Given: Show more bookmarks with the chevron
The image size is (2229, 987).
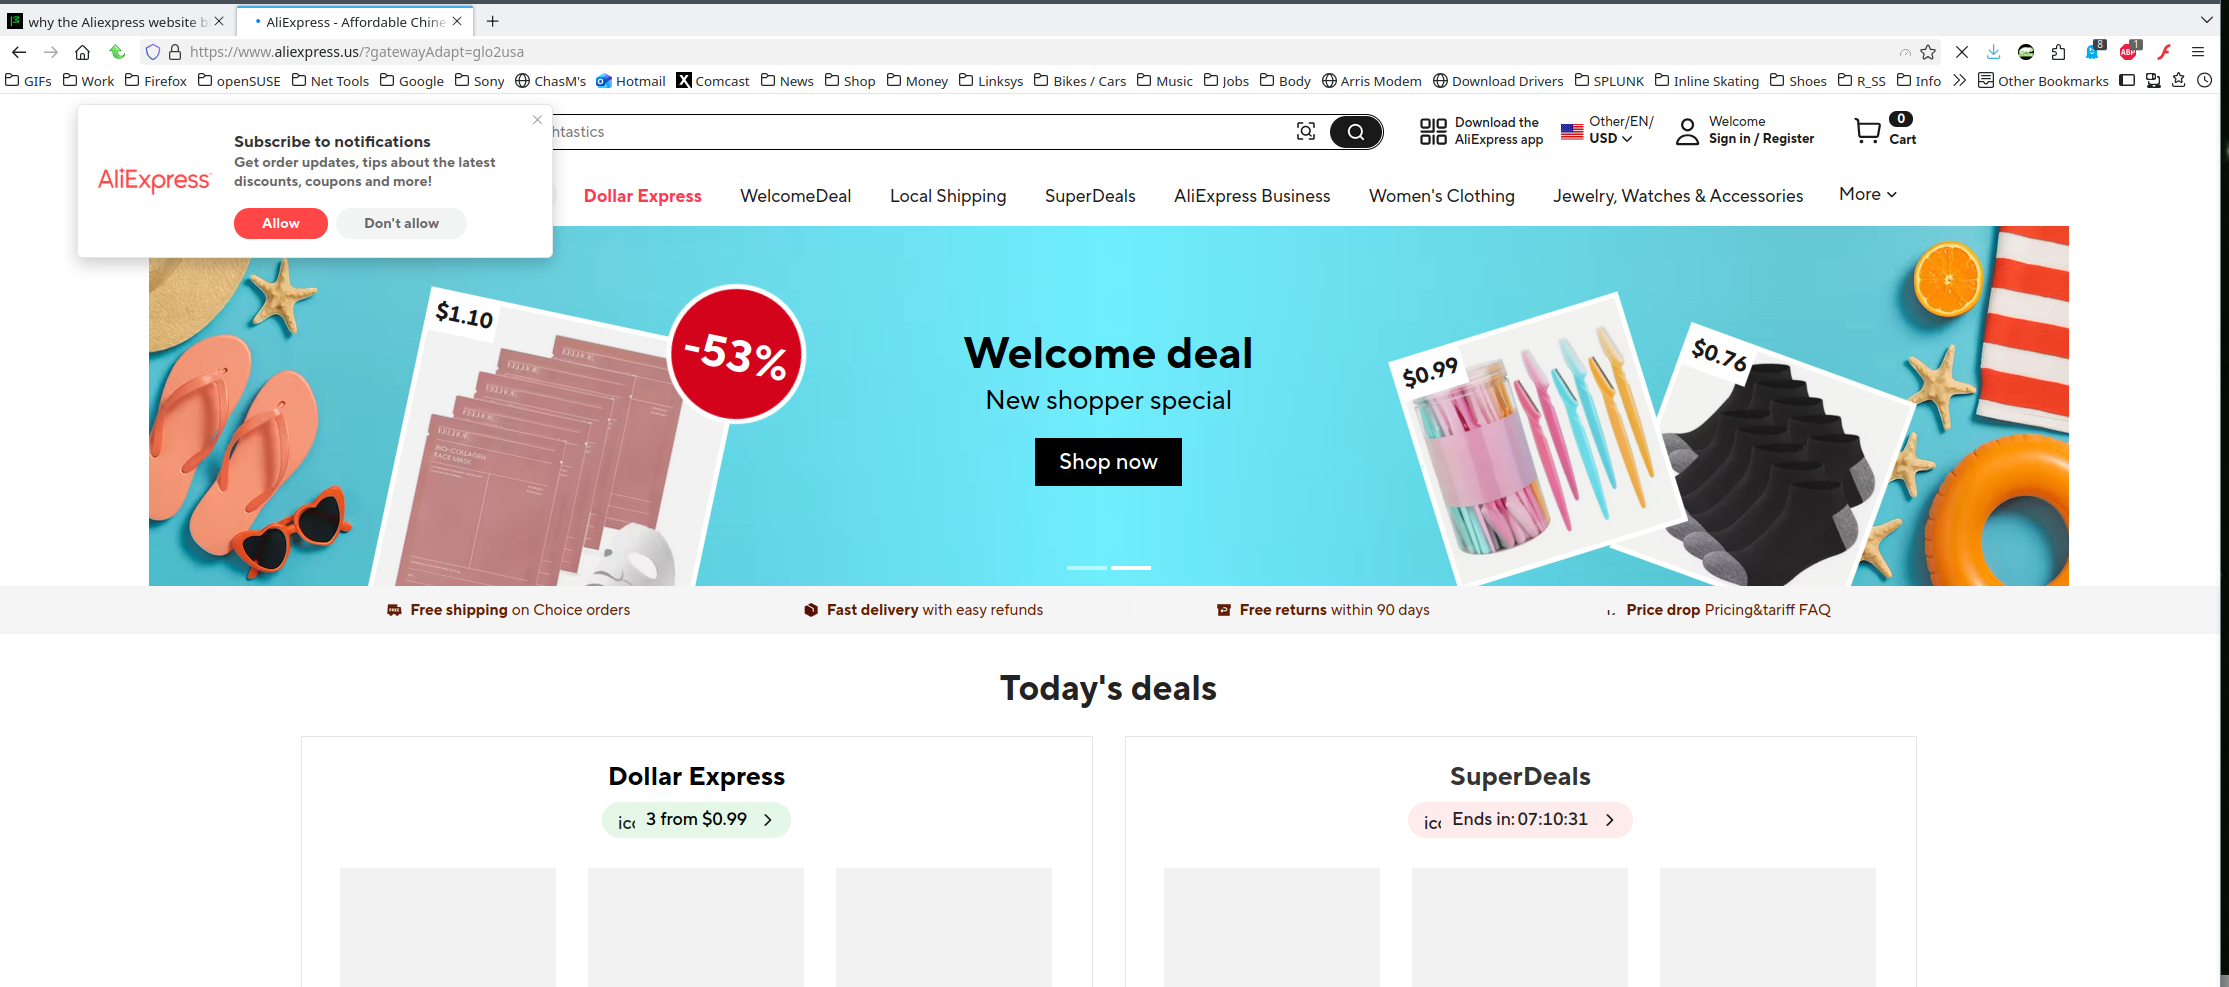Looking at the screenshot, I should pyautogui.click(x=1959, y=80).
